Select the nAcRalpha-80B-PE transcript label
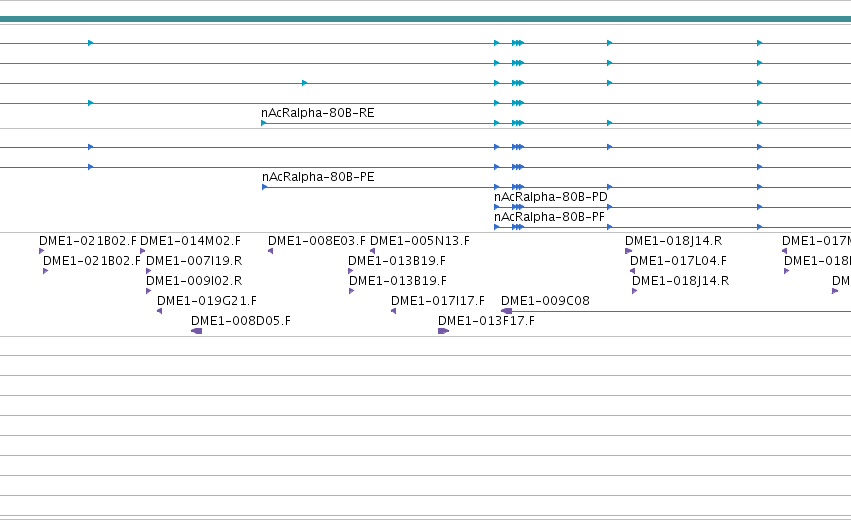The width and height of the screenshot is (851, 520). coord(318,177)
